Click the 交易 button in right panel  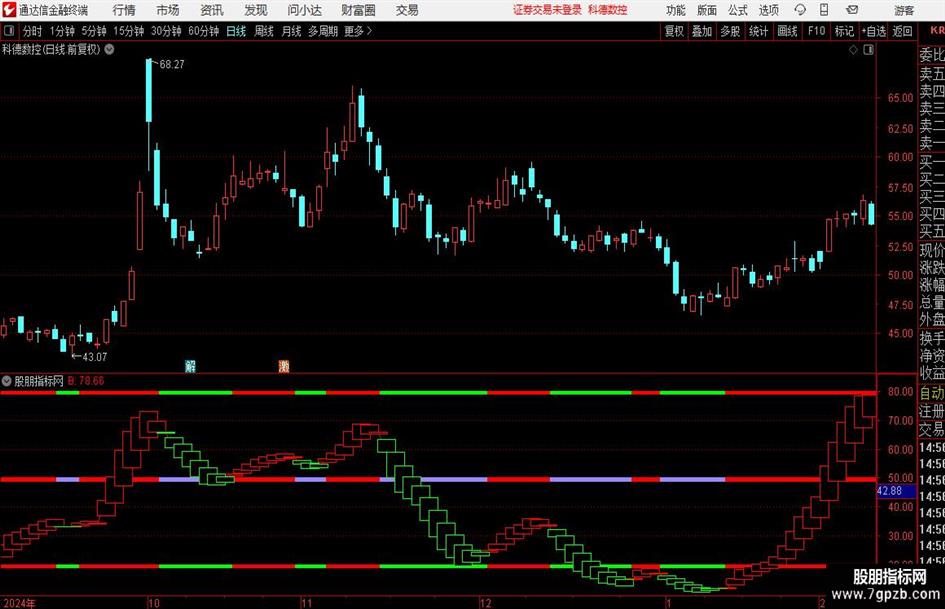click(x=932, y=429)
